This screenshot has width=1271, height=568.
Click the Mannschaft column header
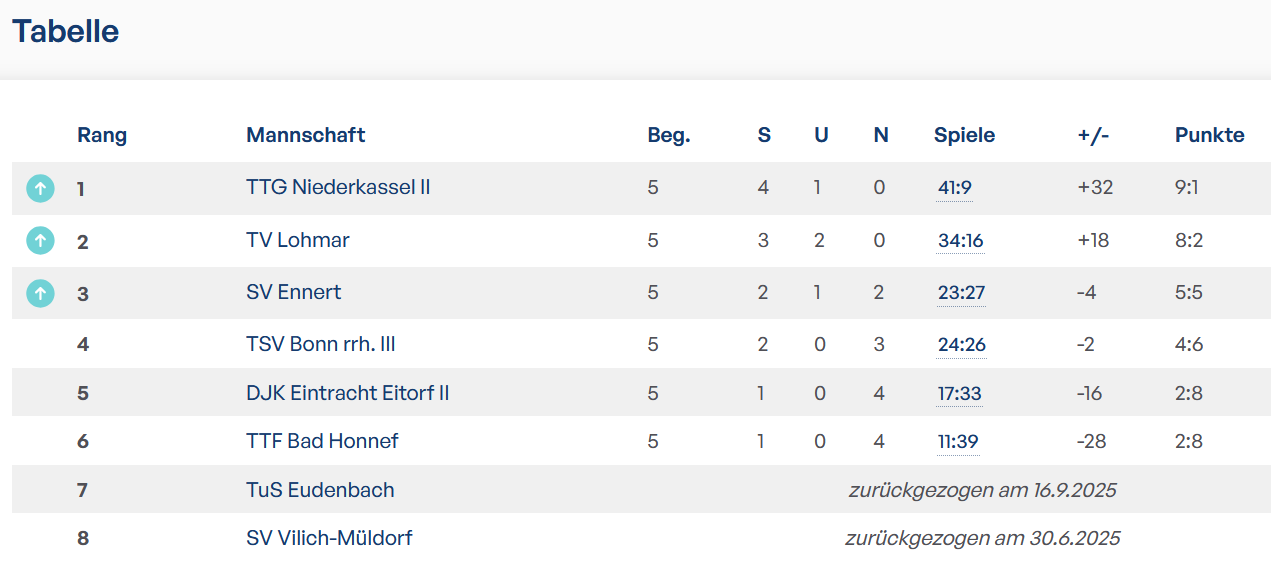pyautogui.click(x=305, y=135)
